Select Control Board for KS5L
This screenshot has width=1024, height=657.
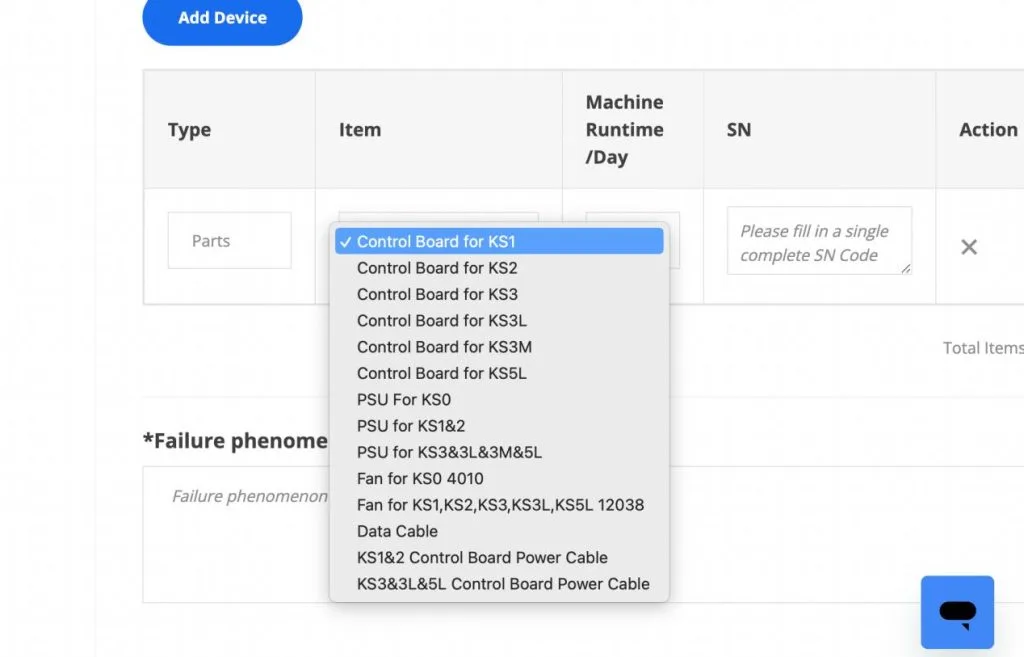click(441, 373)
